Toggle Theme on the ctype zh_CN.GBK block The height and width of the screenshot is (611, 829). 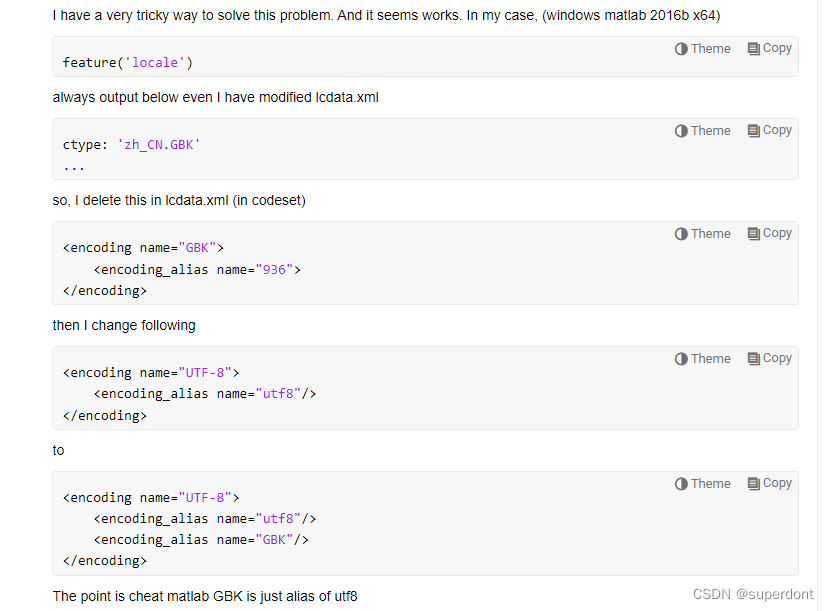(702, 131)
